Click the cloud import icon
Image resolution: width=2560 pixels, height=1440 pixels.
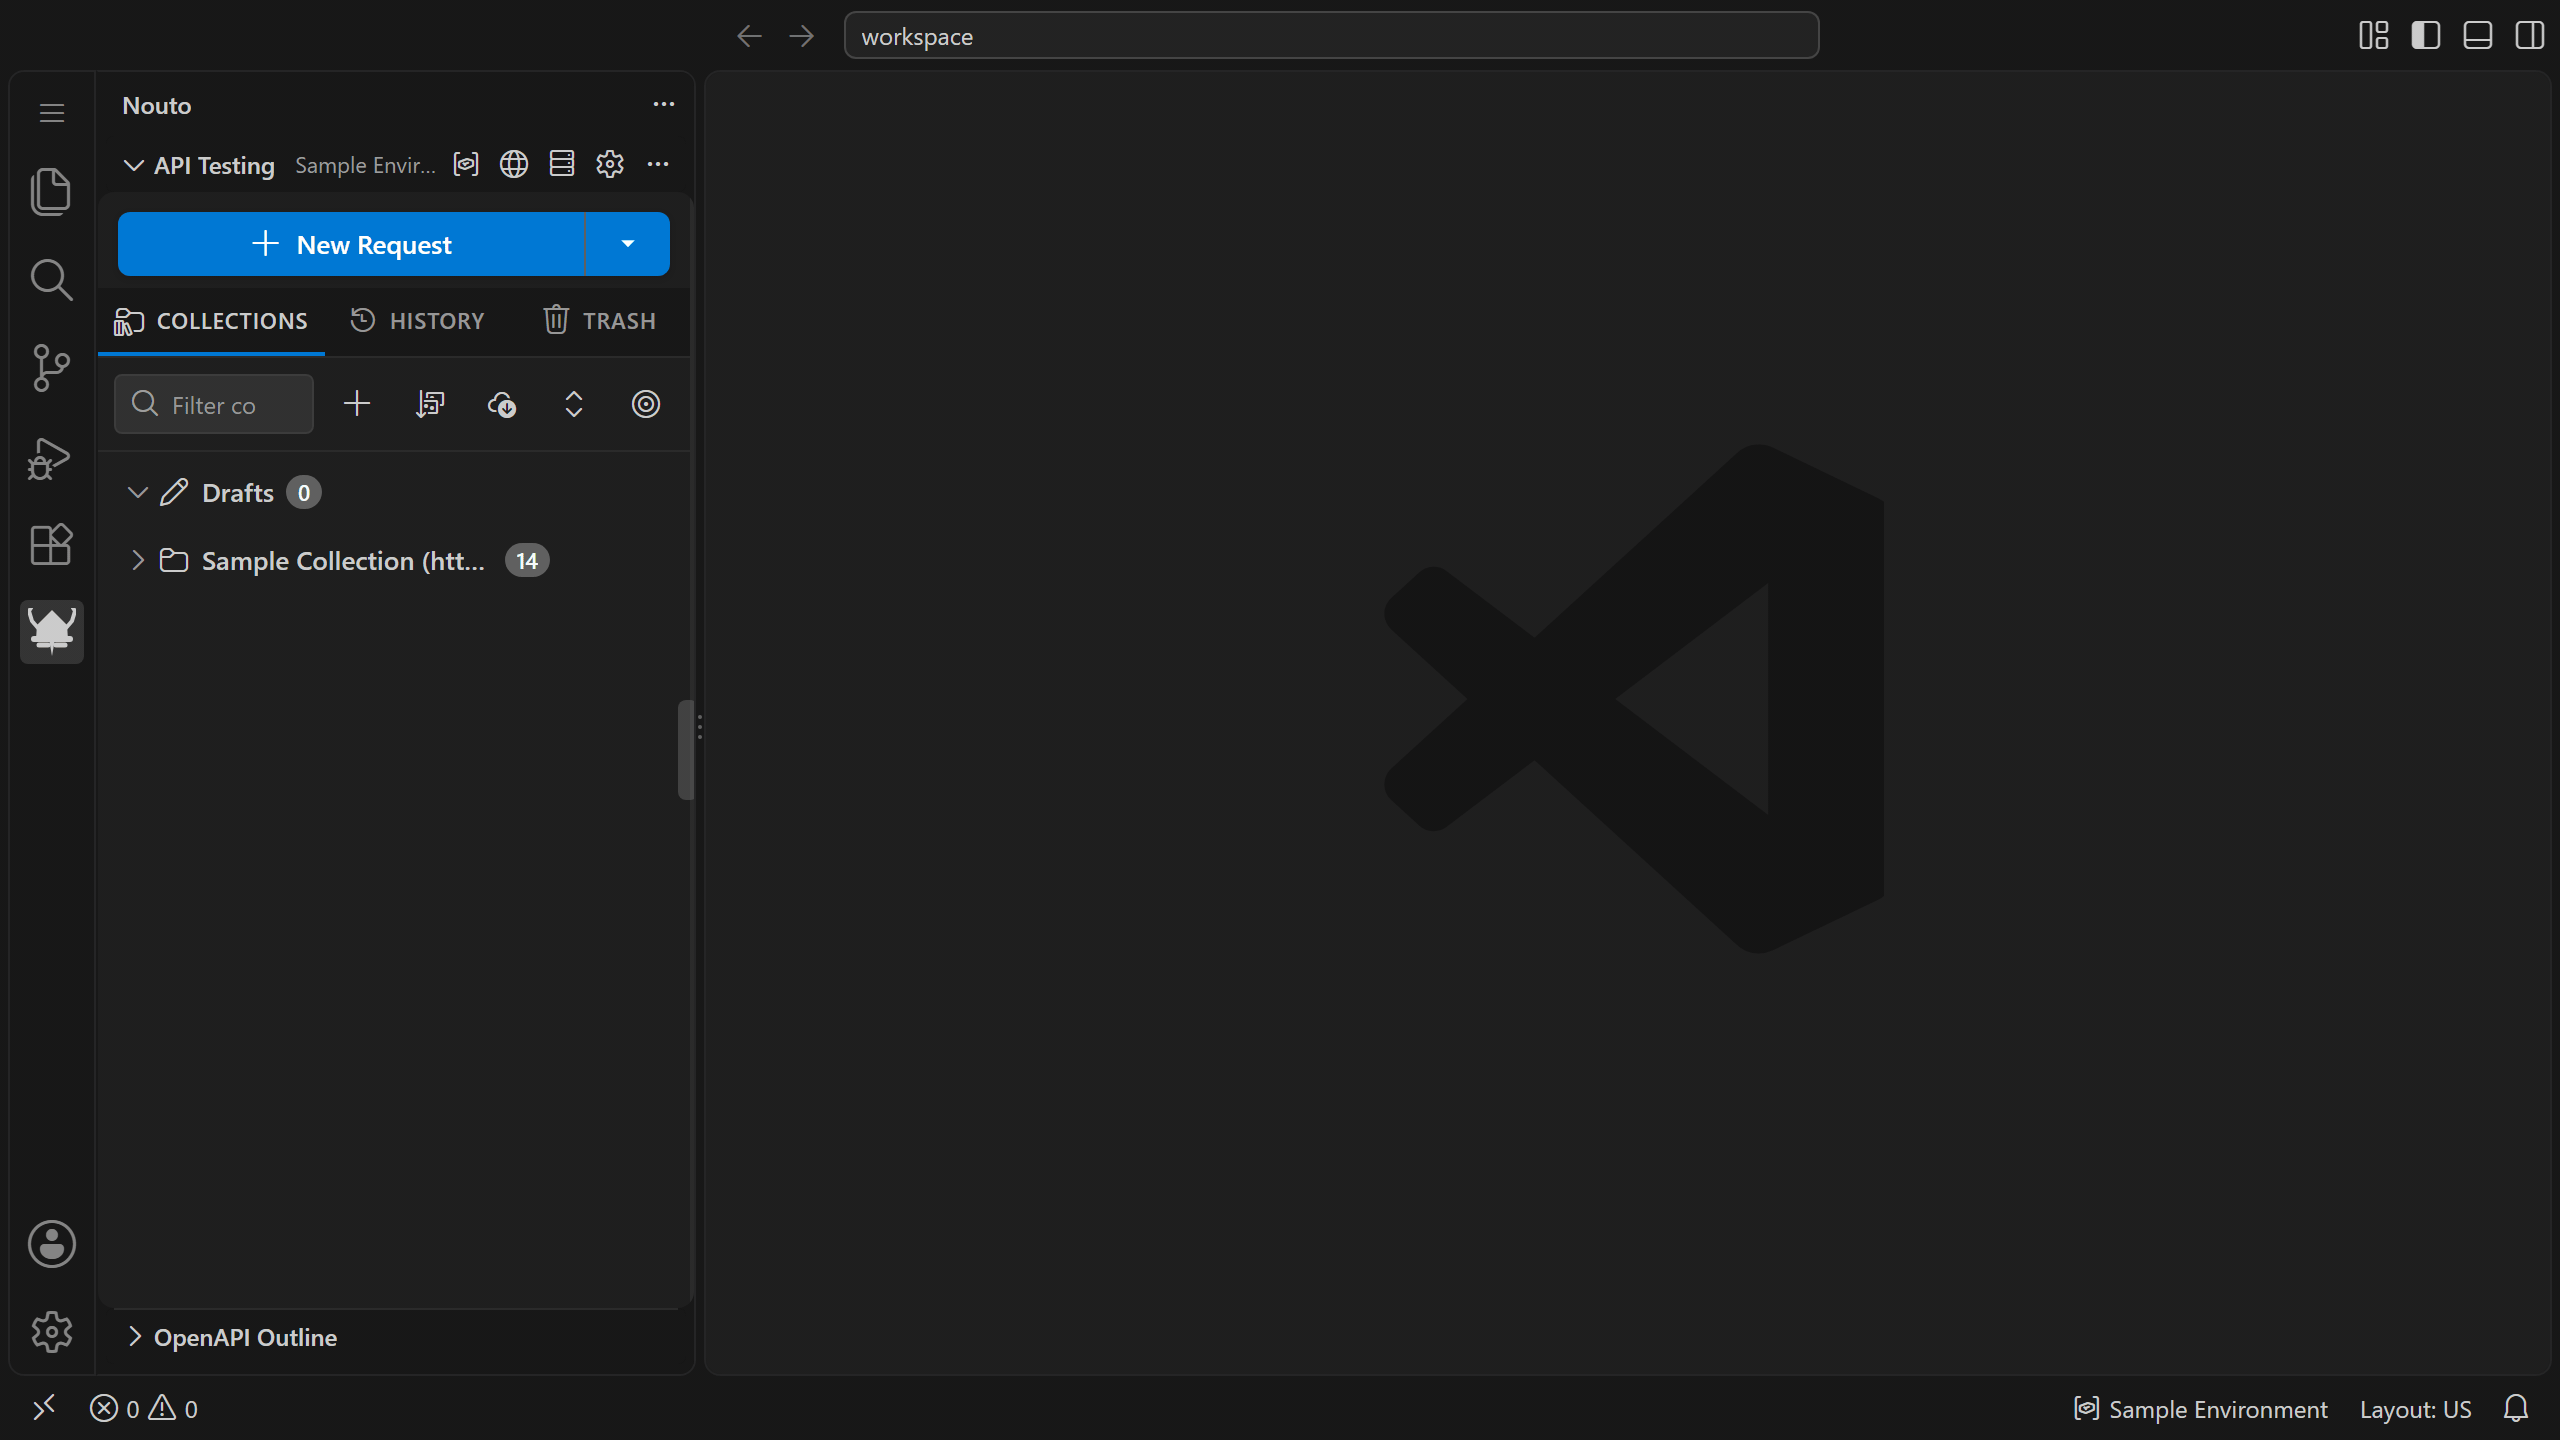tap(502, 404)
